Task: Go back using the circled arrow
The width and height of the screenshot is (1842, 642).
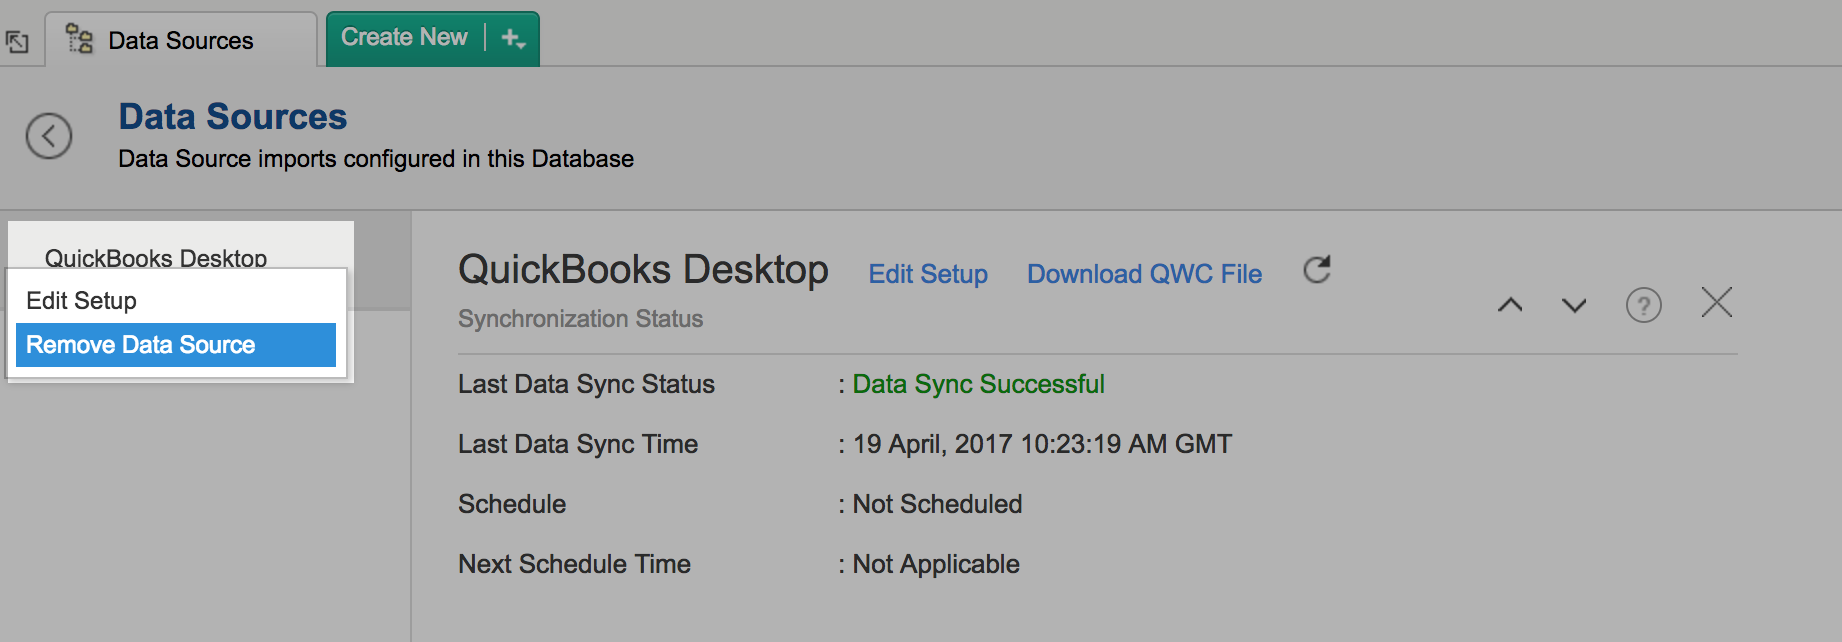Action: pyautogui.click(x=49, y=136)
